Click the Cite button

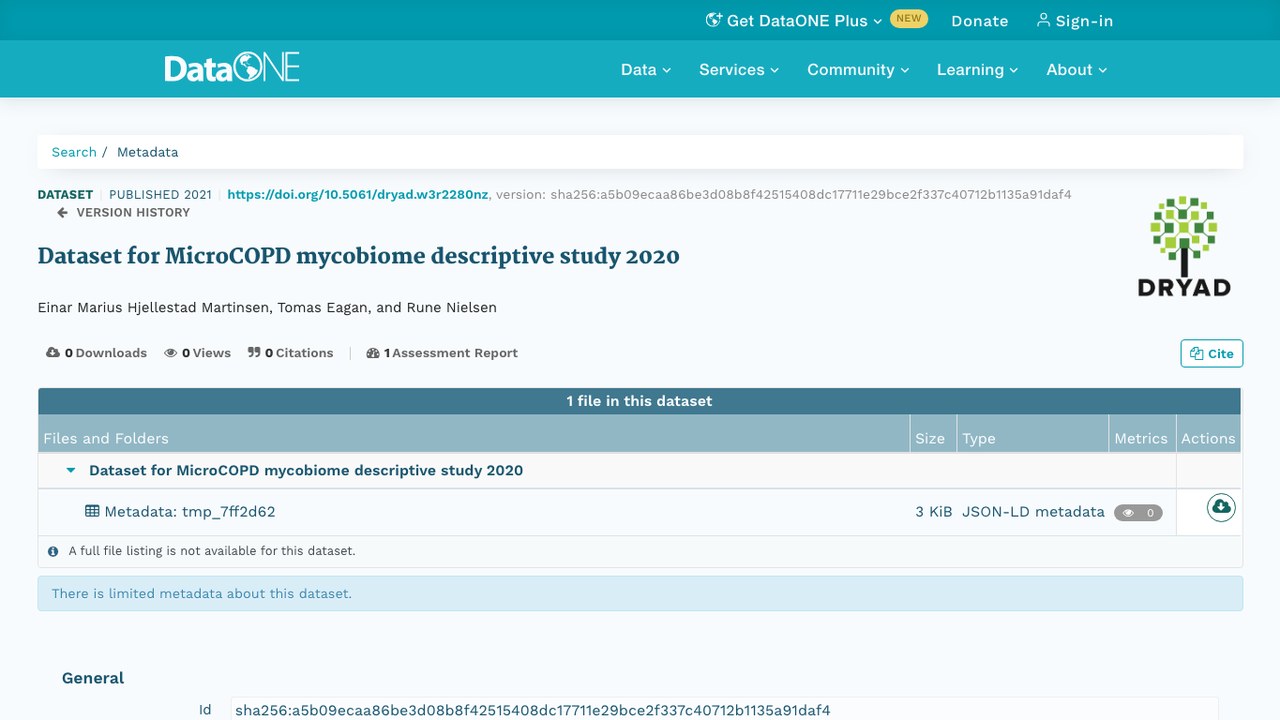1212,353
